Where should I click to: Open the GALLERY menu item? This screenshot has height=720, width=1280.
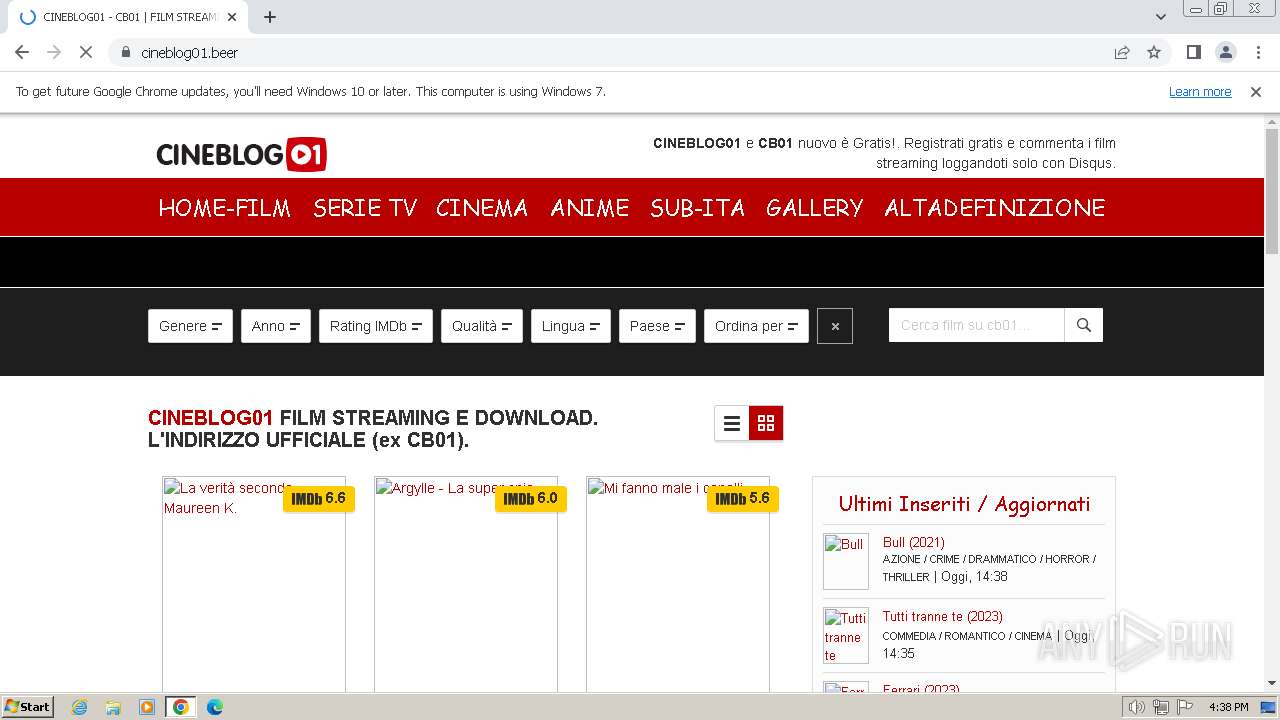815,208
